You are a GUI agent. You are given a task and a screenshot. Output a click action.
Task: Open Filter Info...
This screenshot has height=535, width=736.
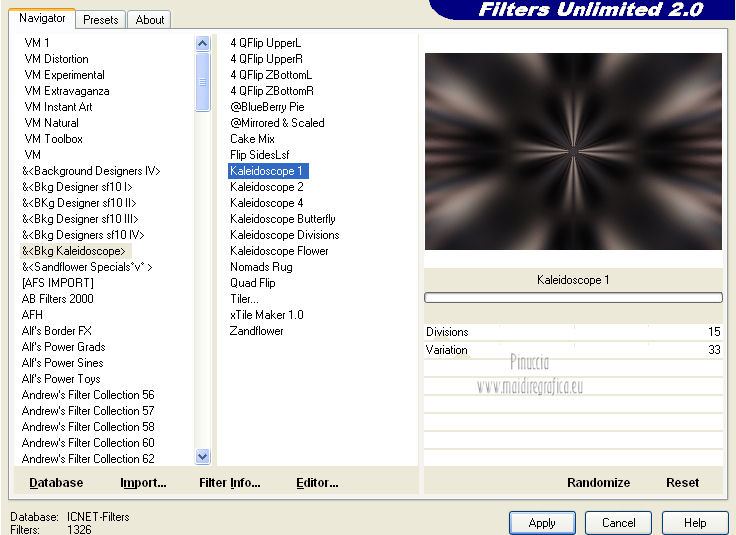[230, 482]
